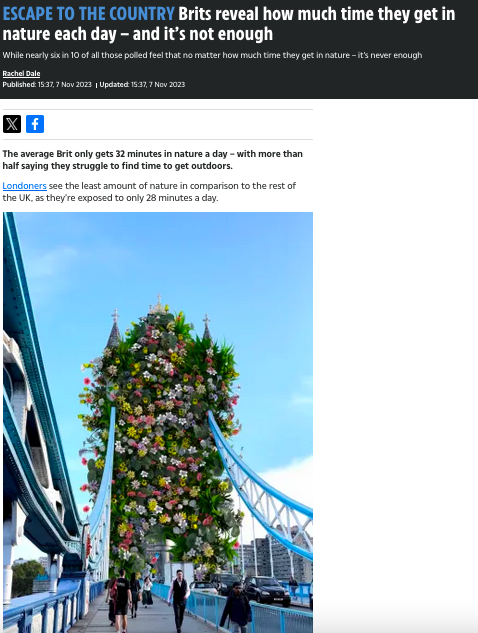Screen dimensions: 478x633
Task: Click the cross finial atop the flowered tower
Action: (x=159, y=300)
